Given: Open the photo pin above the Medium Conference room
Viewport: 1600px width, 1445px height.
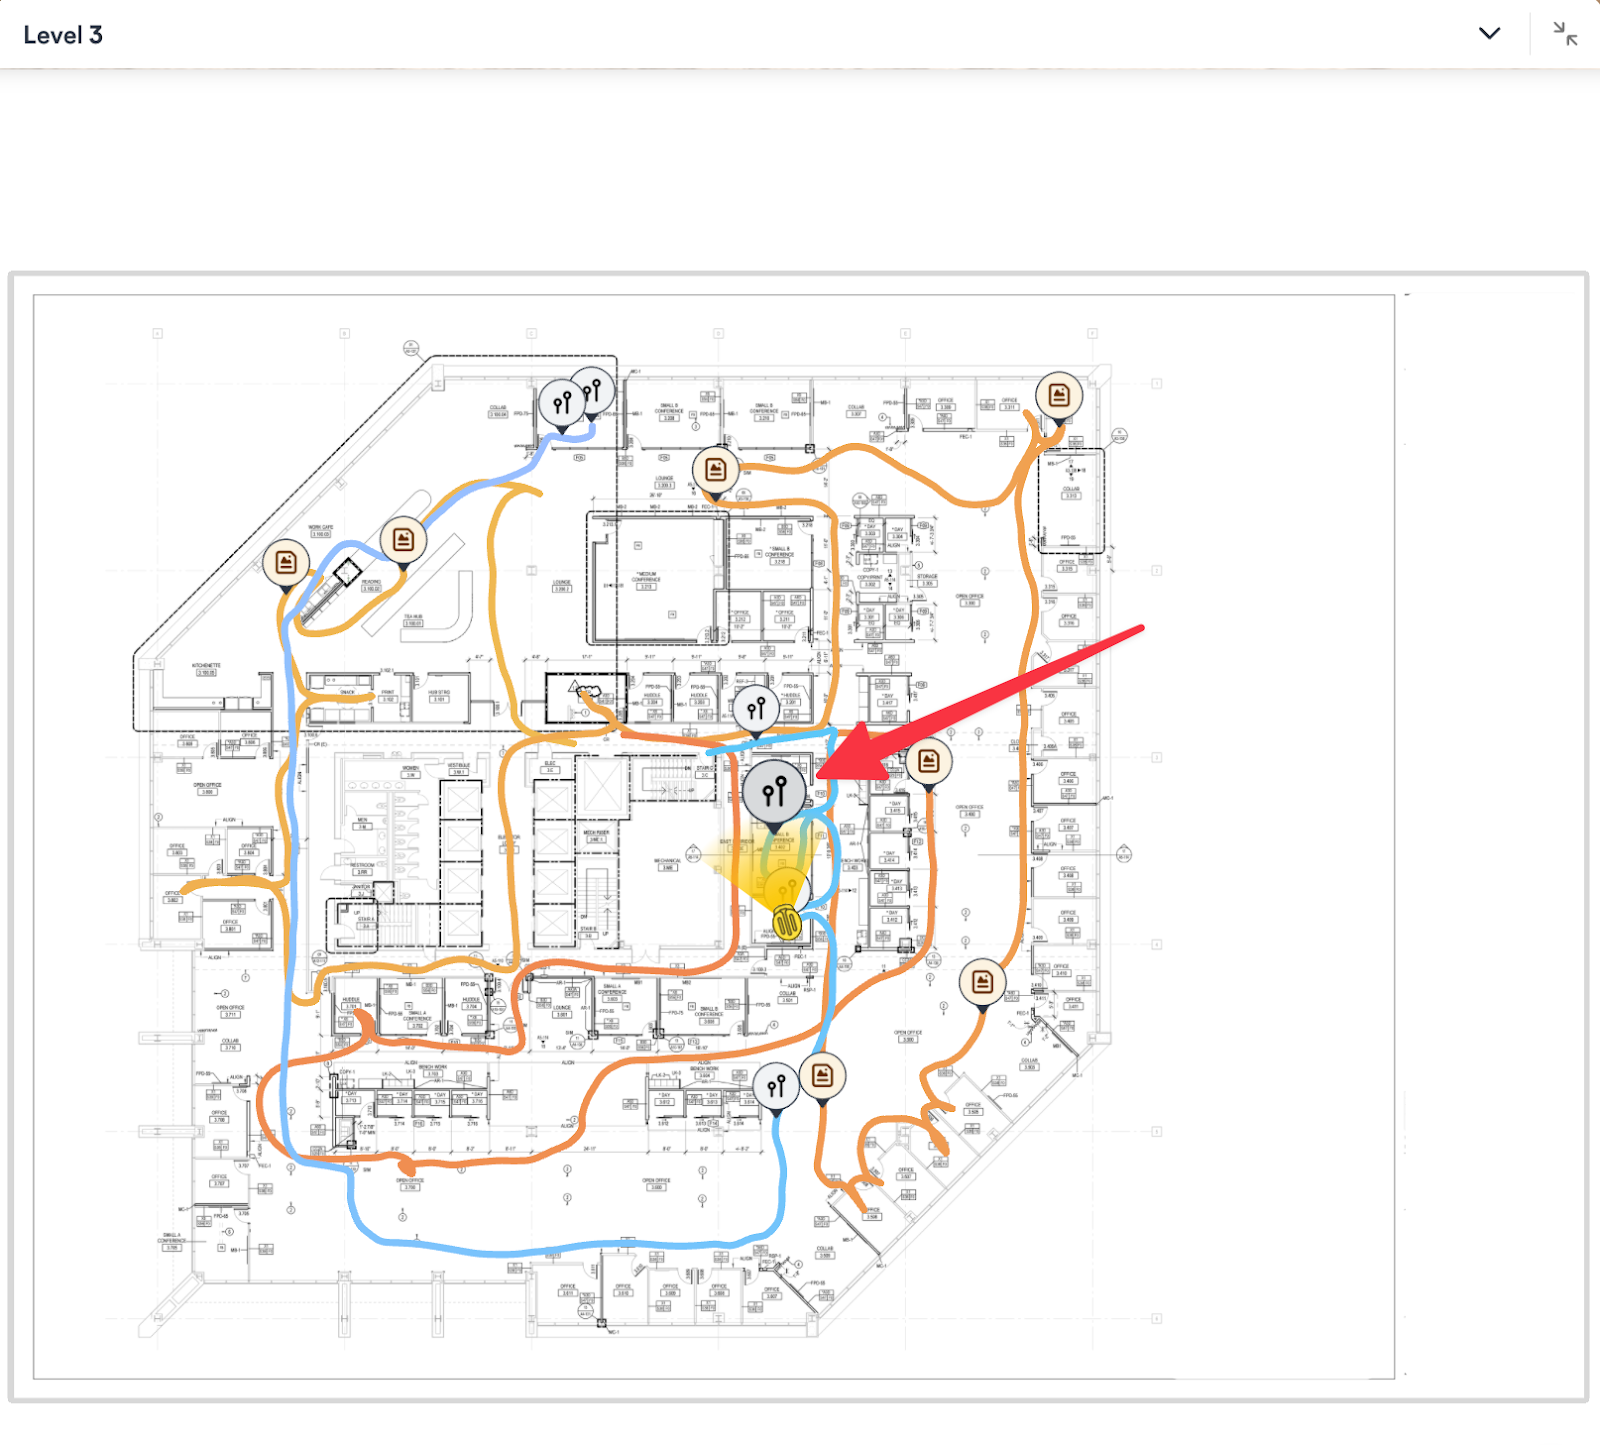Looking at the screenshot, I should click(716, 470).
